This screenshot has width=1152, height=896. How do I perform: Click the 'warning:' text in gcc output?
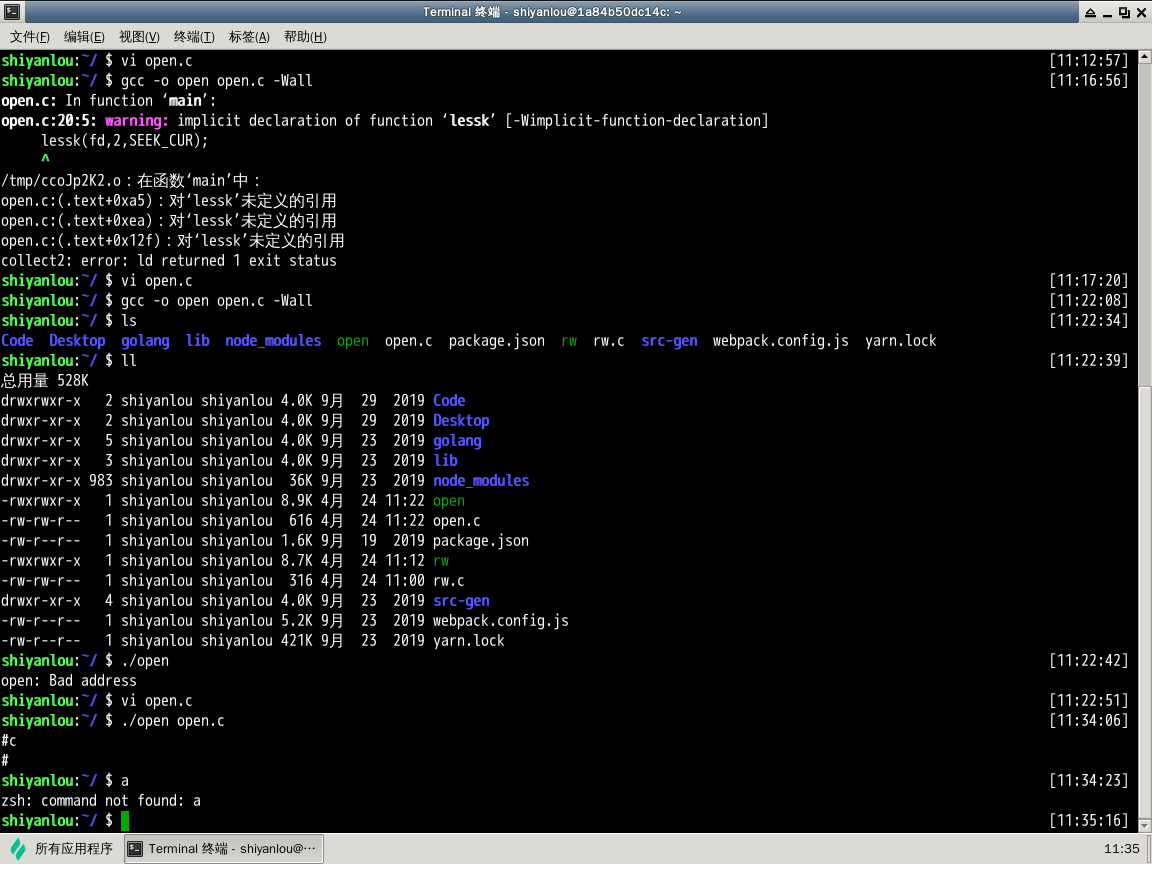137,120
